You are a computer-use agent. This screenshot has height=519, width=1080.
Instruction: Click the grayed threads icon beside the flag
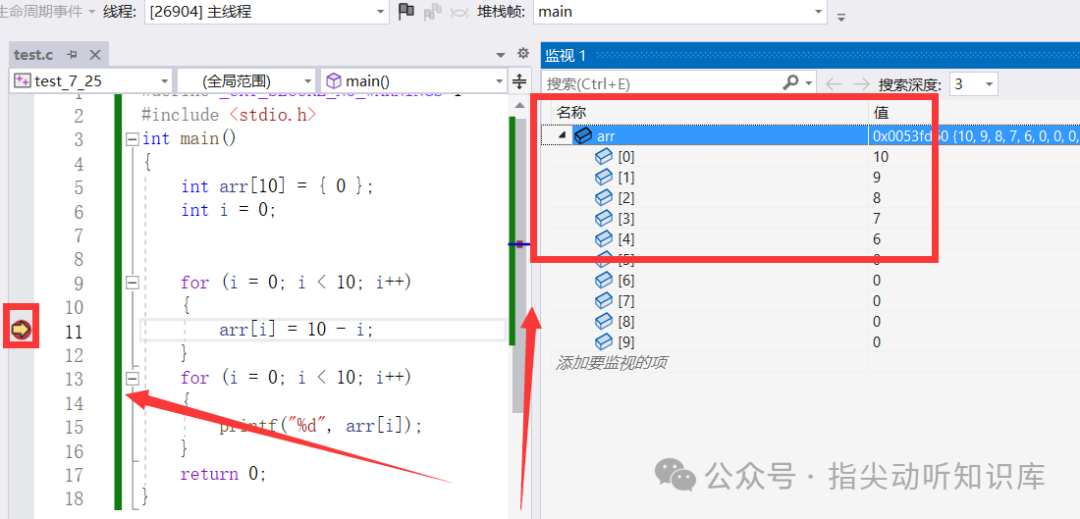coord(433,11)
